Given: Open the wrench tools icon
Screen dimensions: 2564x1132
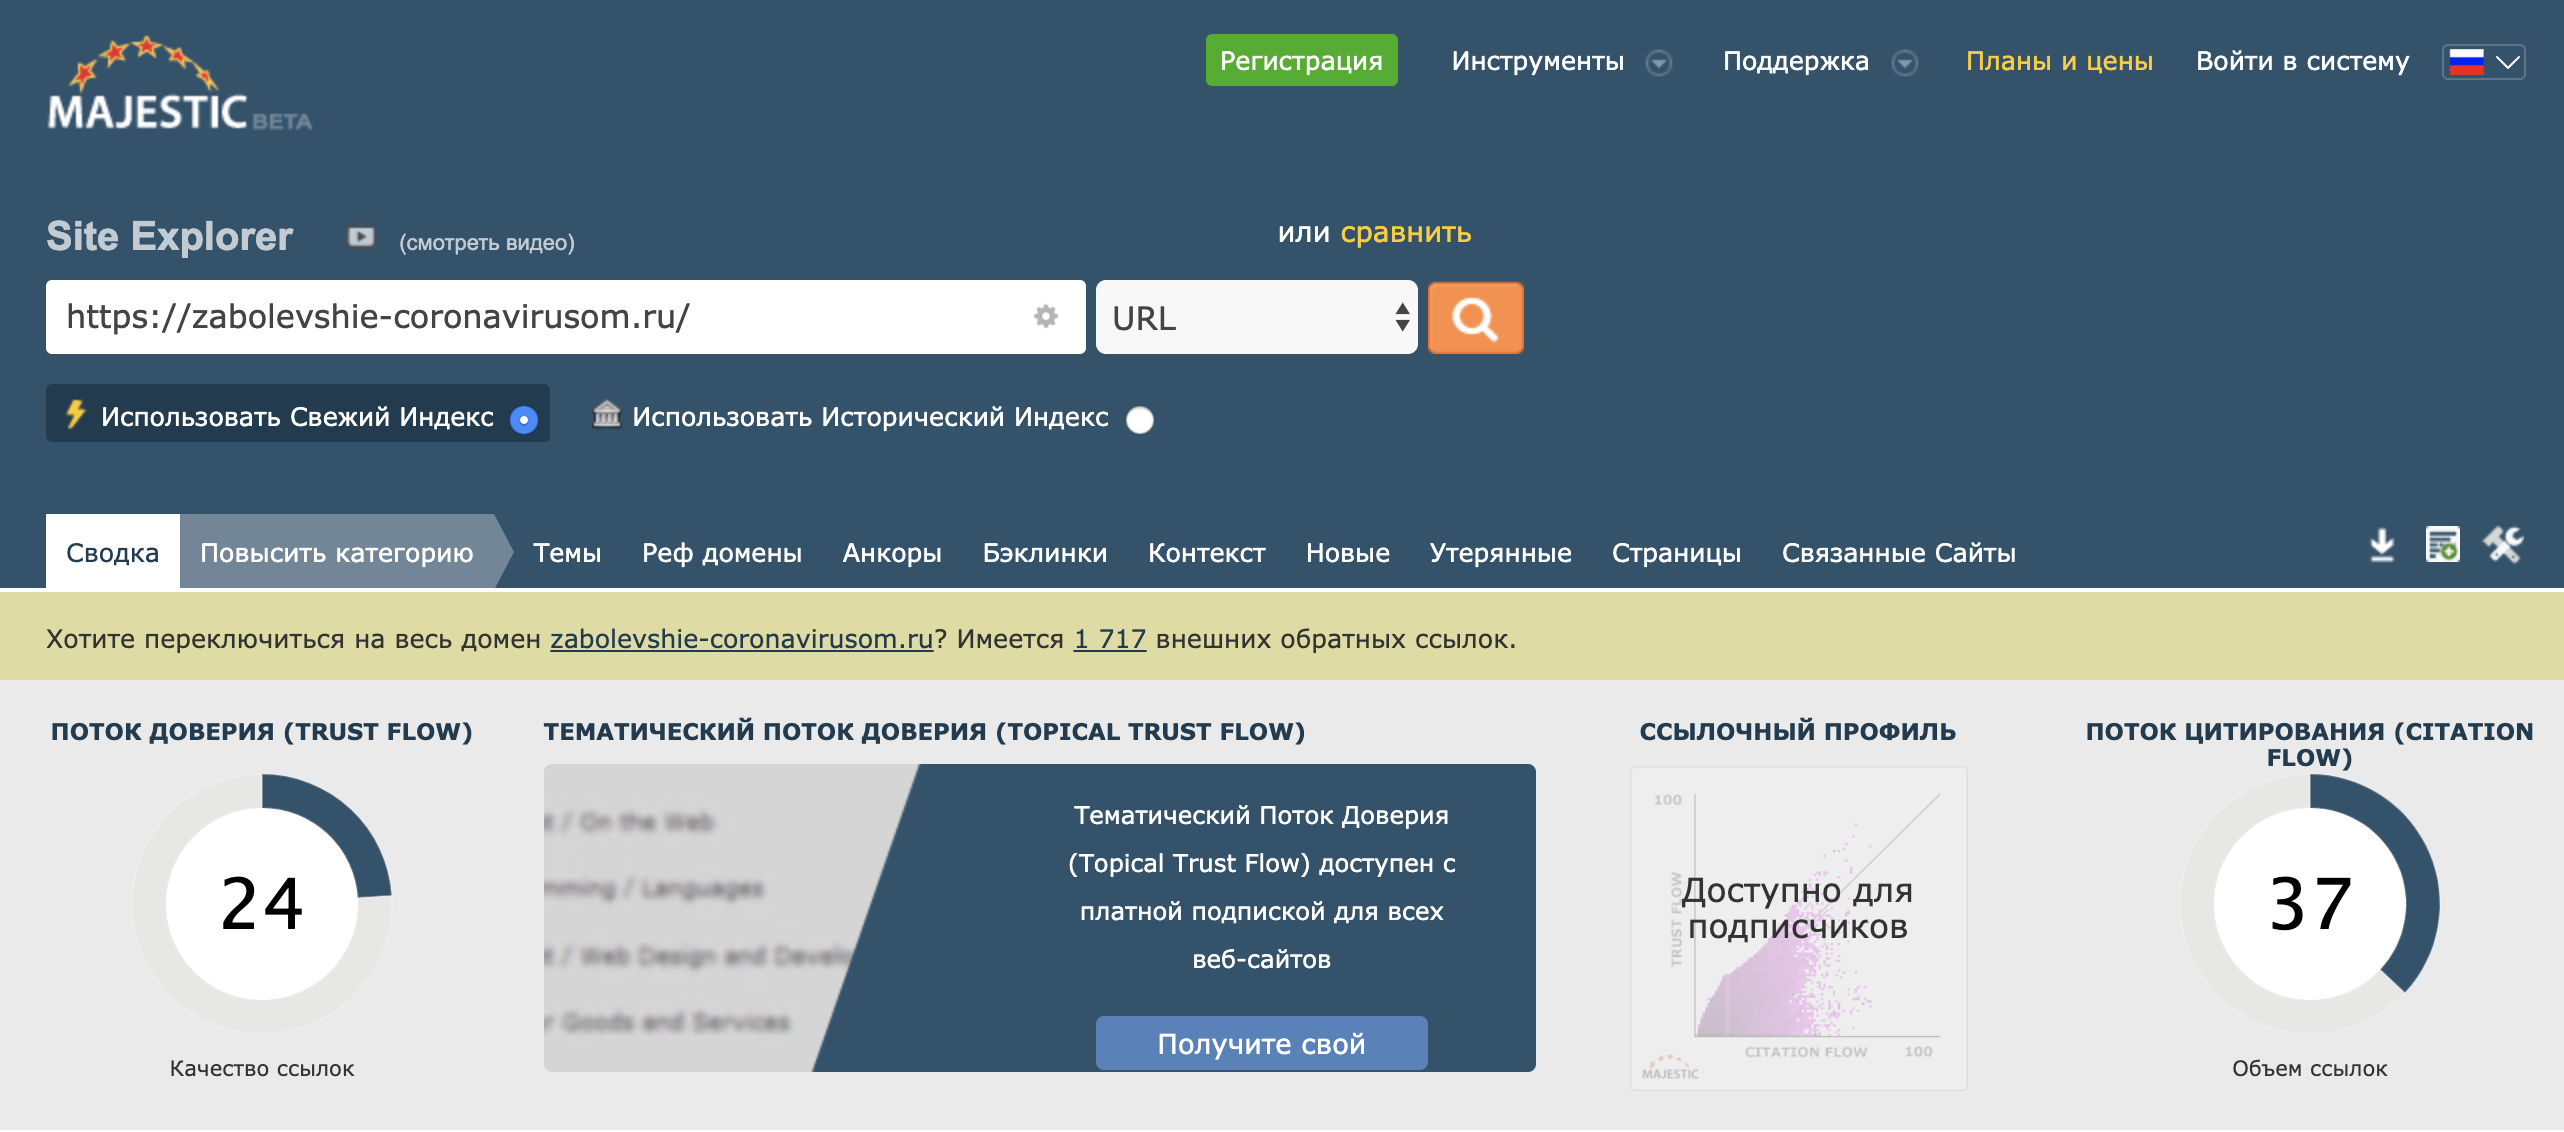Looking at the screenshot, I should pos(2504,546).
